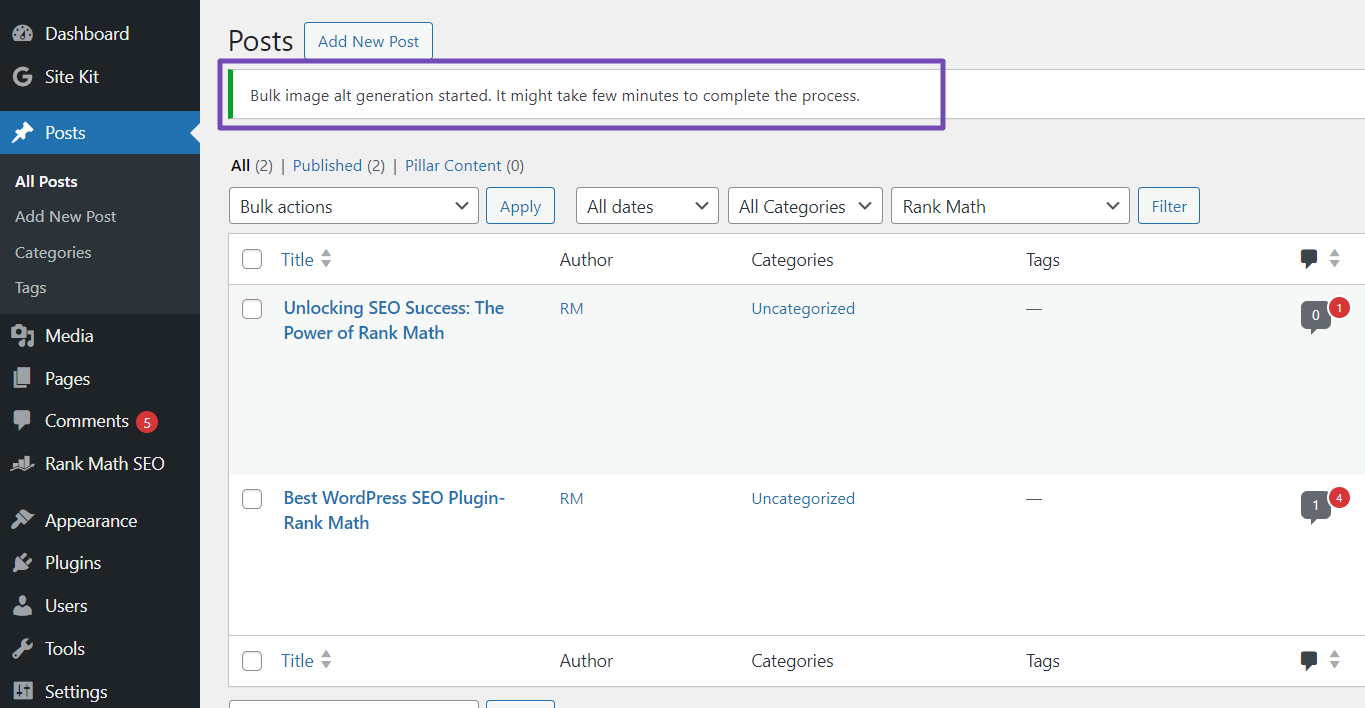1365x708 pixels.
Task: Click Apply next to Bulk actions
Action: point(520,206)
